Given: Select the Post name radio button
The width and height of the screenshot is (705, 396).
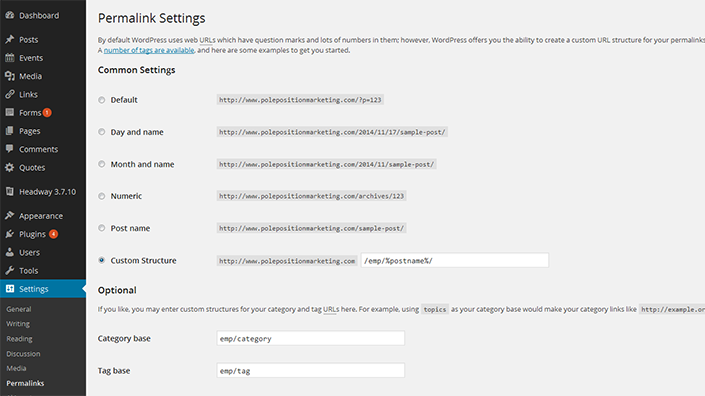Looking at the screenshot, I should pyautogui.click(x=102, y=228).
